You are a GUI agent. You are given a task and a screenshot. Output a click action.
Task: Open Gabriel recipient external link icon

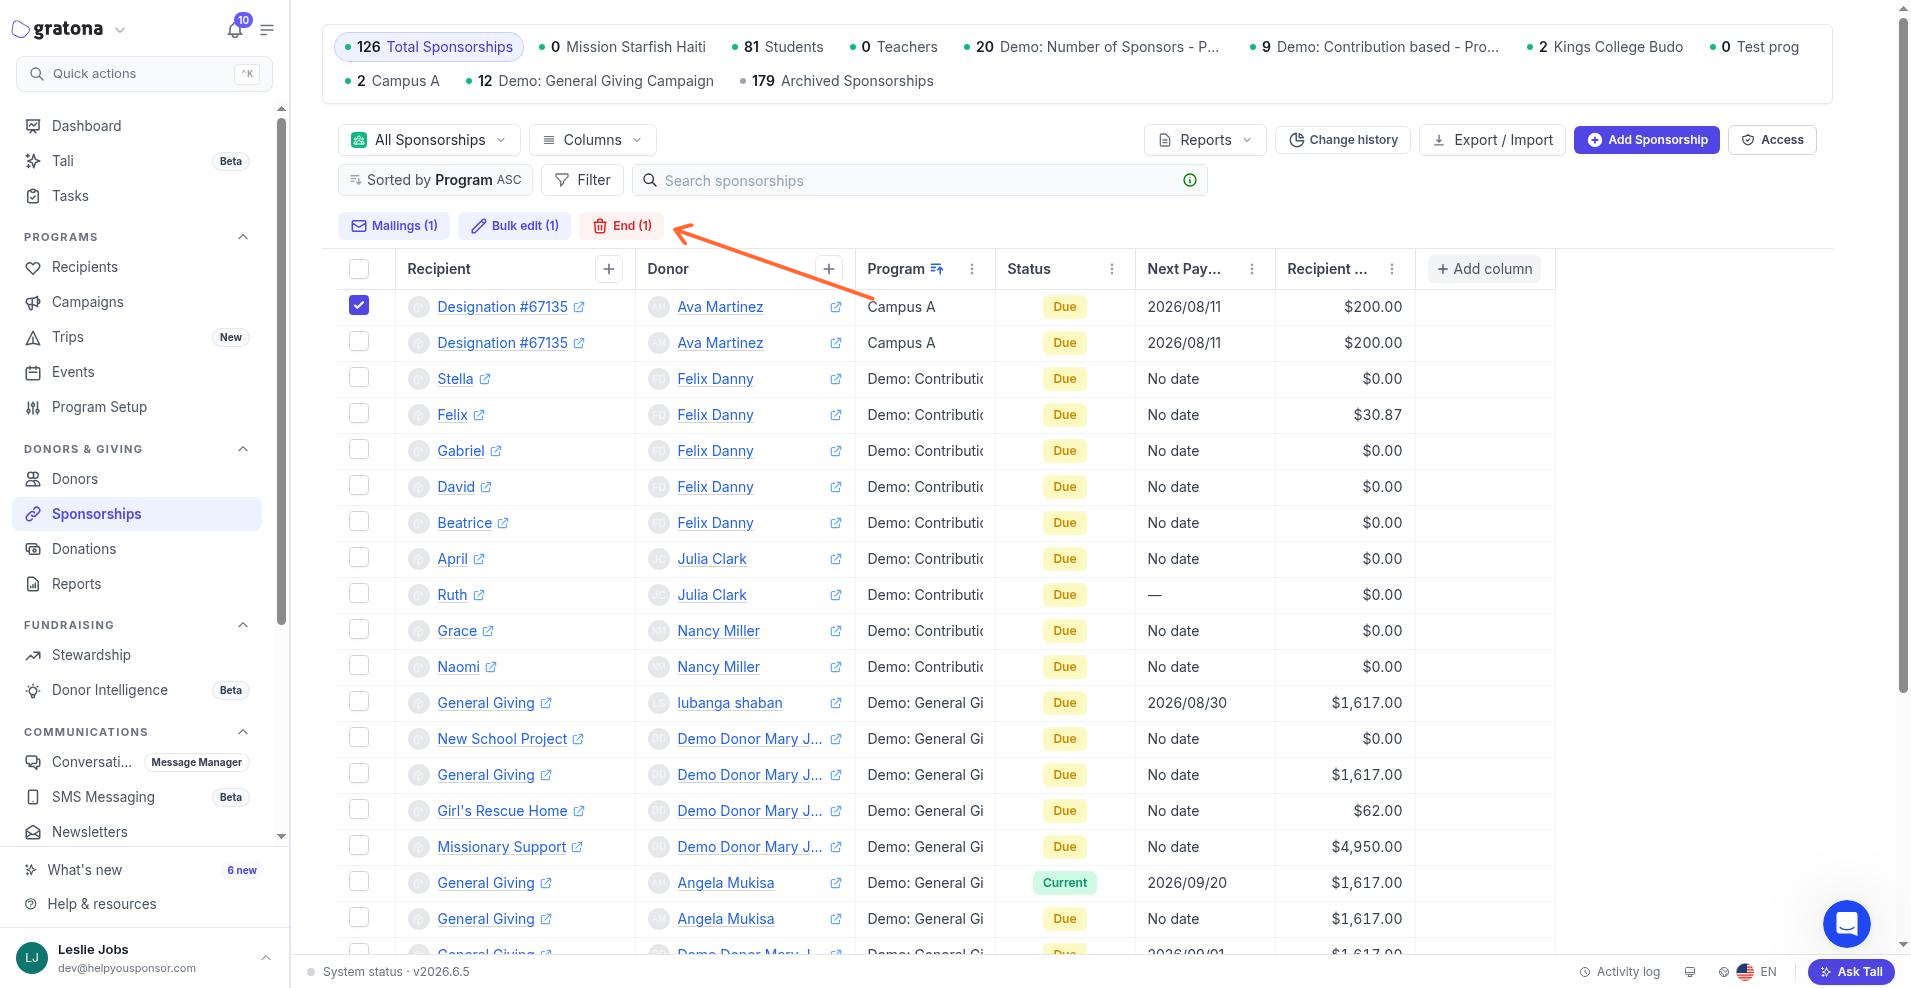[x=496, y=451]
